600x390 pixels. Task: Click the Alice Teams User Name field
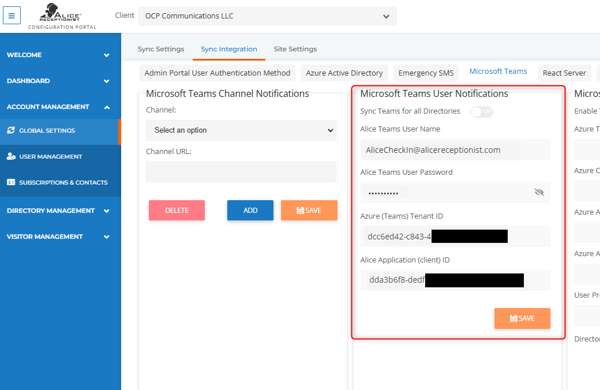tap(455, 150)
